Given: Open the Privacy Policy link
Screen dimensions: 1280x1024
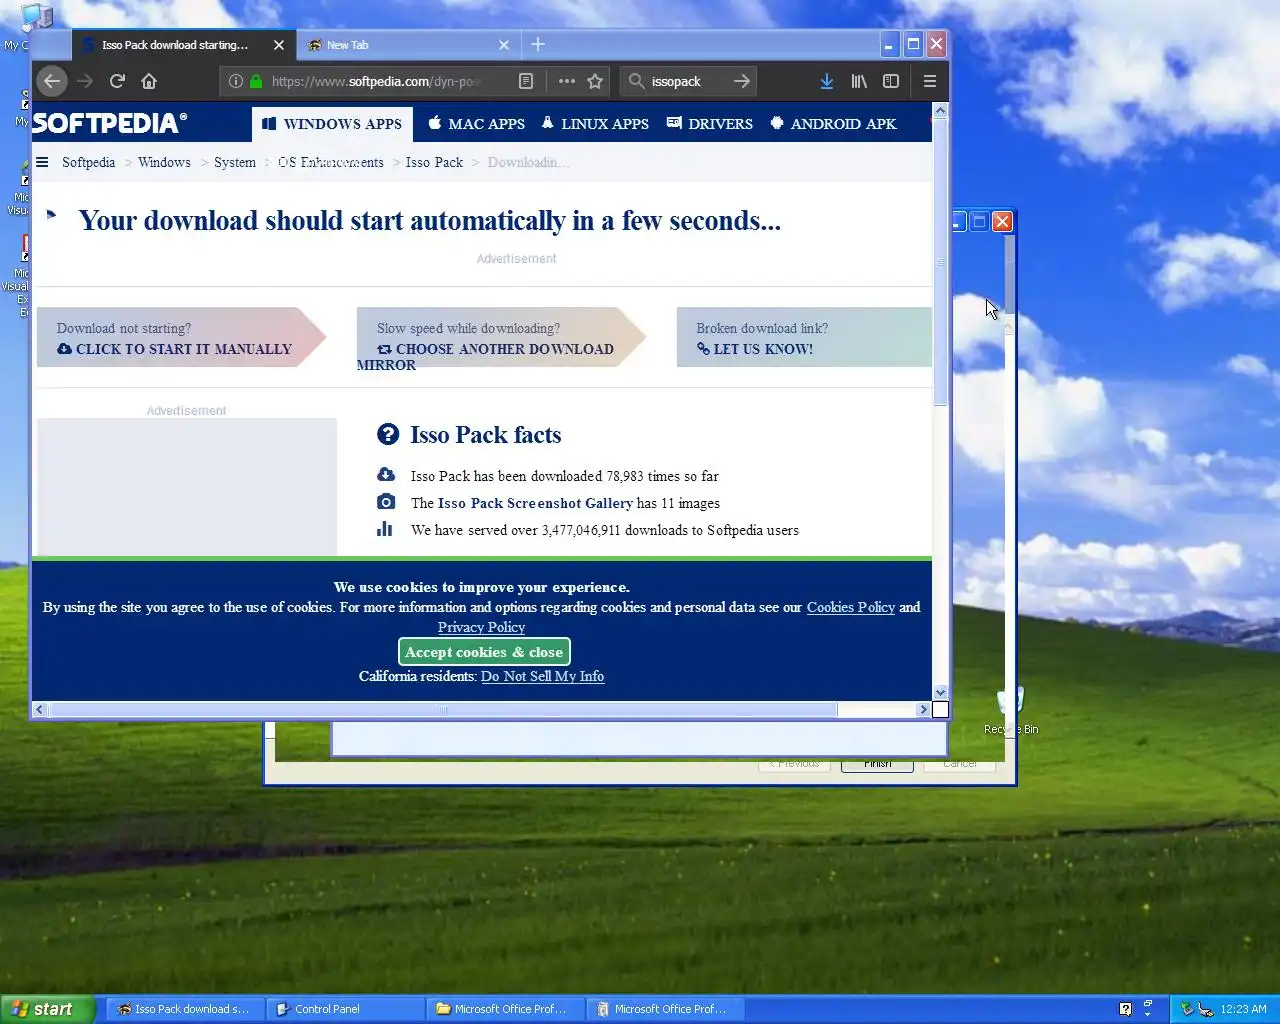Looking at the screenshot, I should point(481,627).
